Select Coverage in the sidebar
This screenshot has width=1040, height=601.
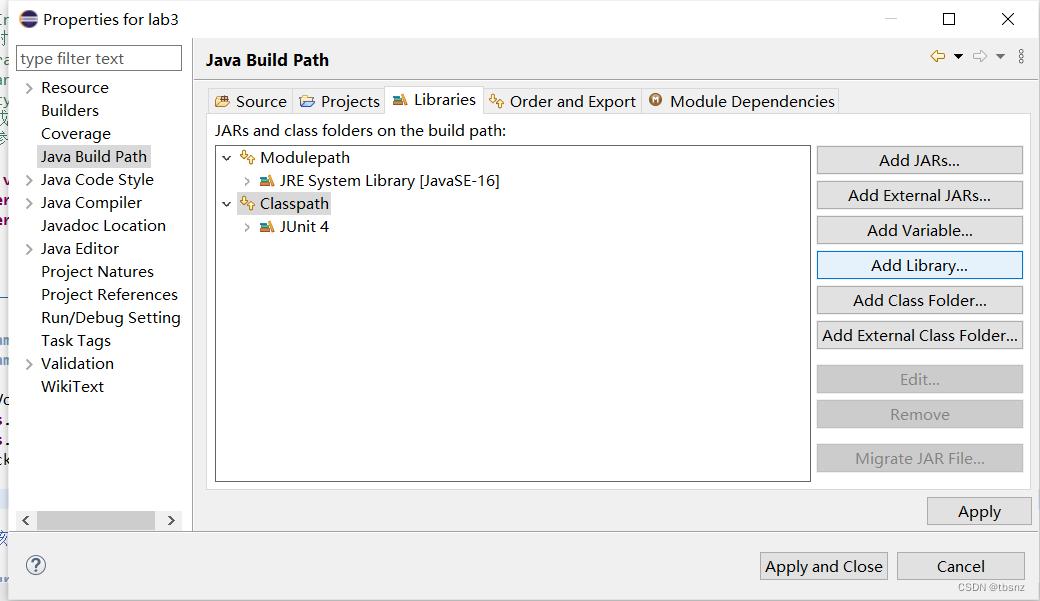tap(76, 134)
